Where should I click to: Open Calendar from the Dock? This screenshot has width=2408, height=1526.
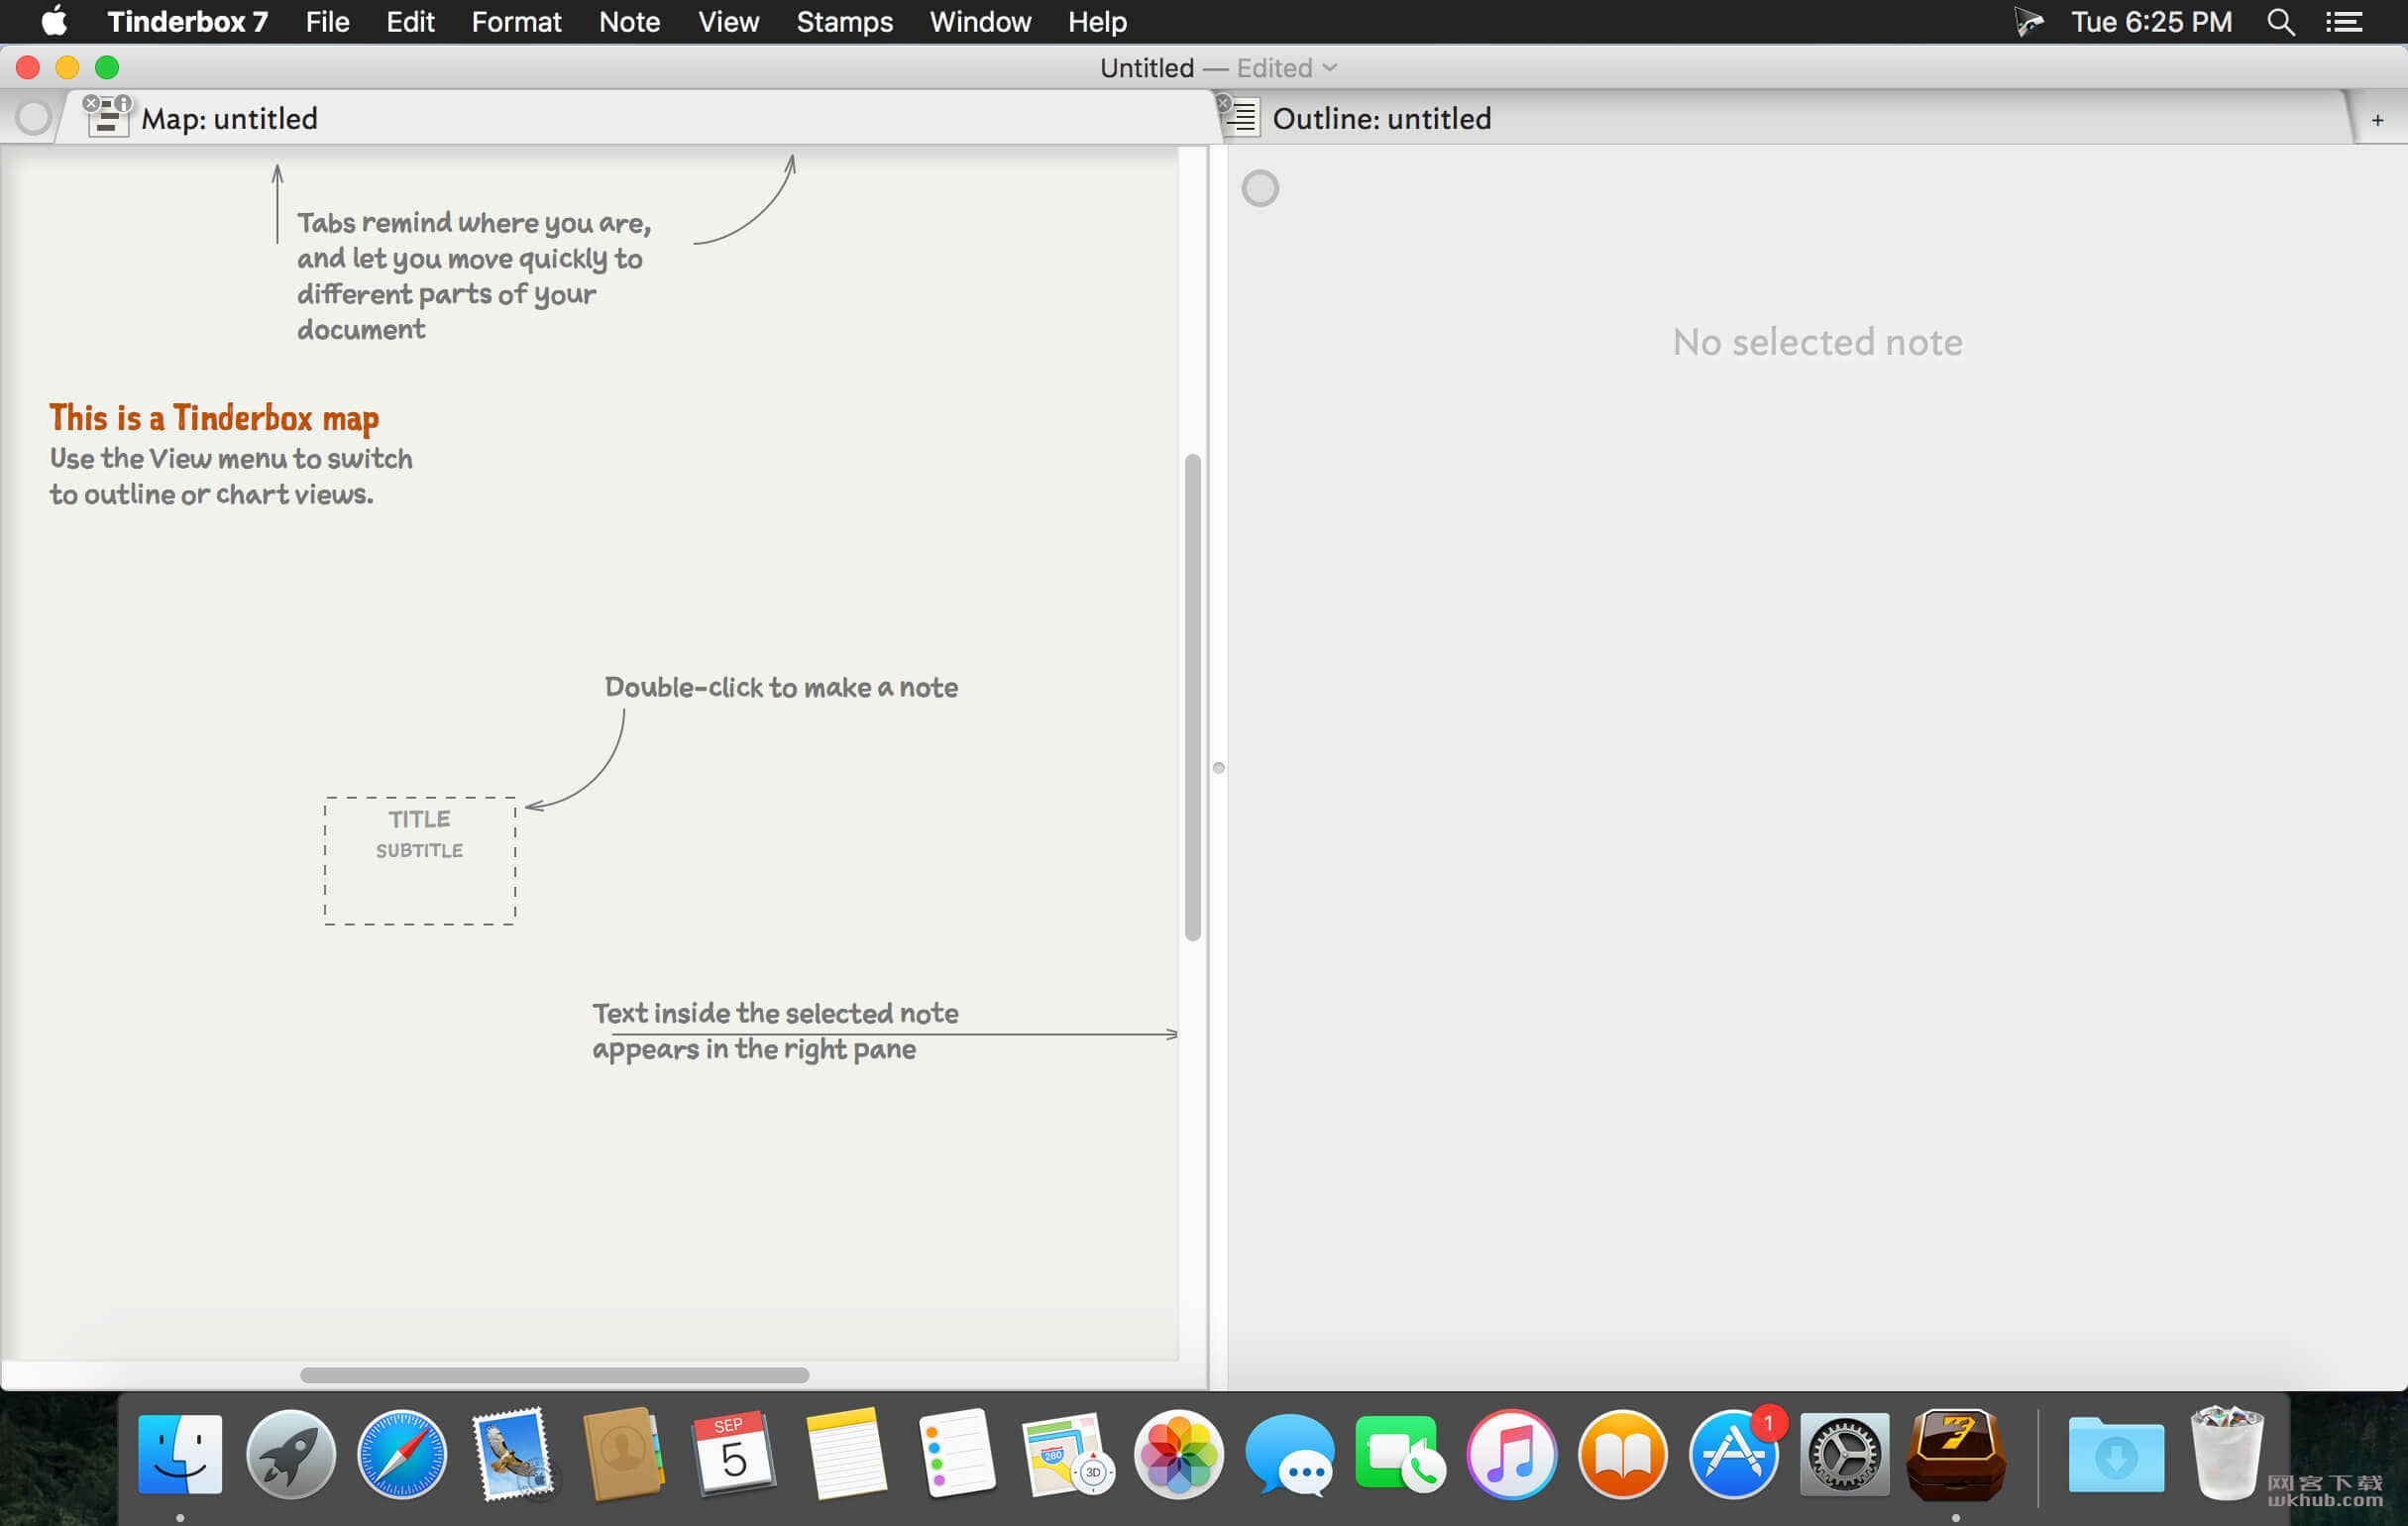tap(734, 1455)
